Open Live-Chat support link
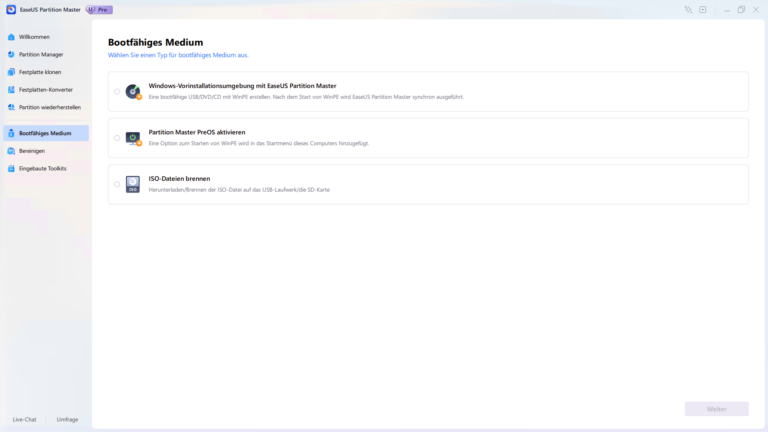The image size is (768, 432). coord(24,420)
